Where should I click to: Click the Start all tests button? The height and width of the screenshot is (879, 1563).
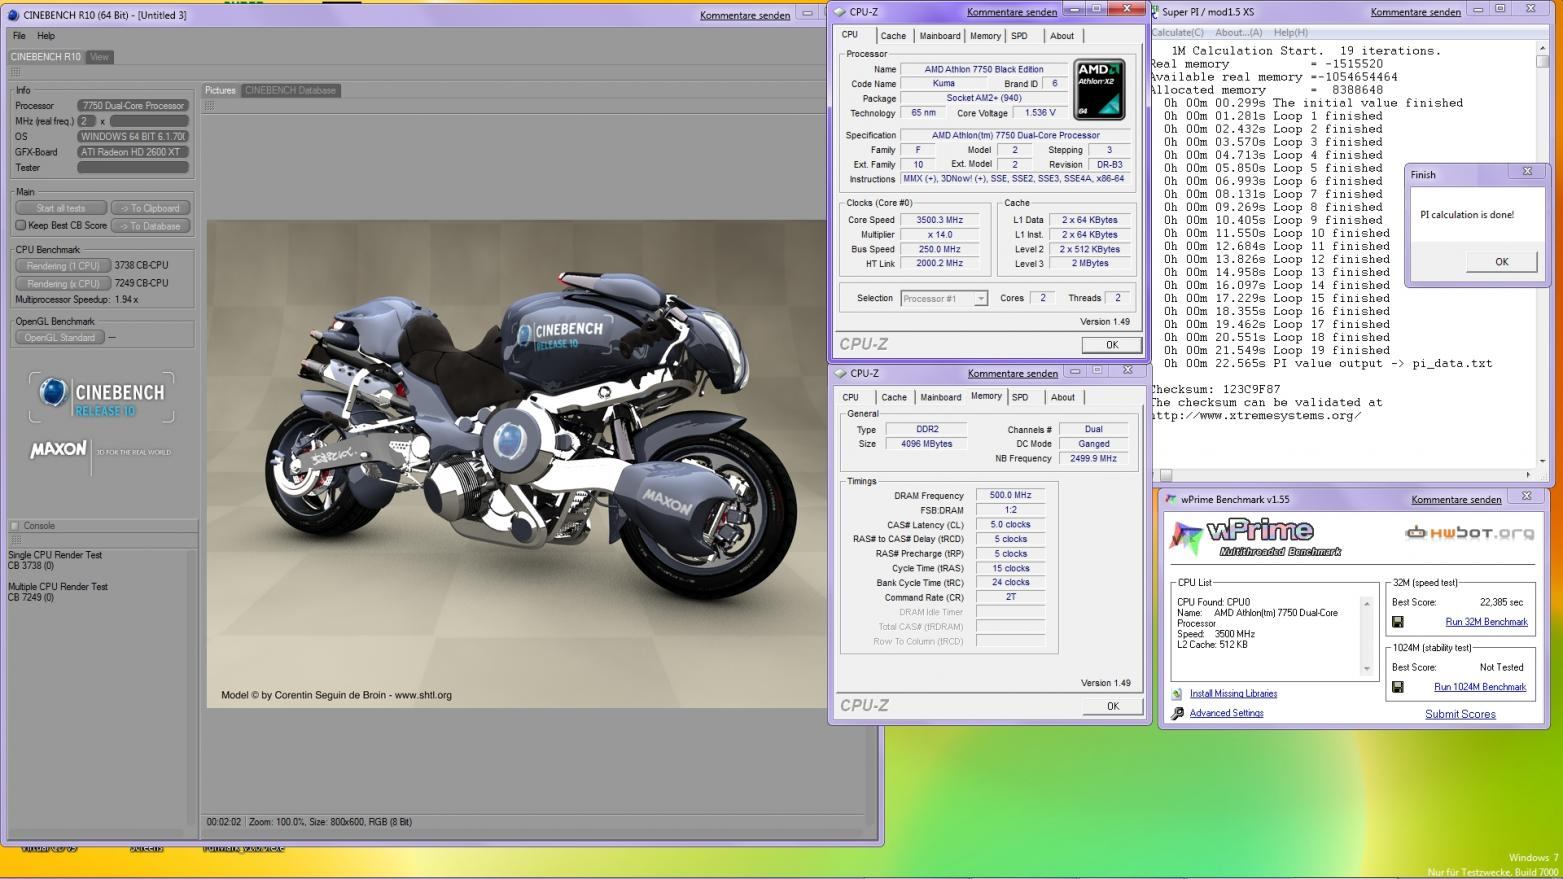pos(61,208)
